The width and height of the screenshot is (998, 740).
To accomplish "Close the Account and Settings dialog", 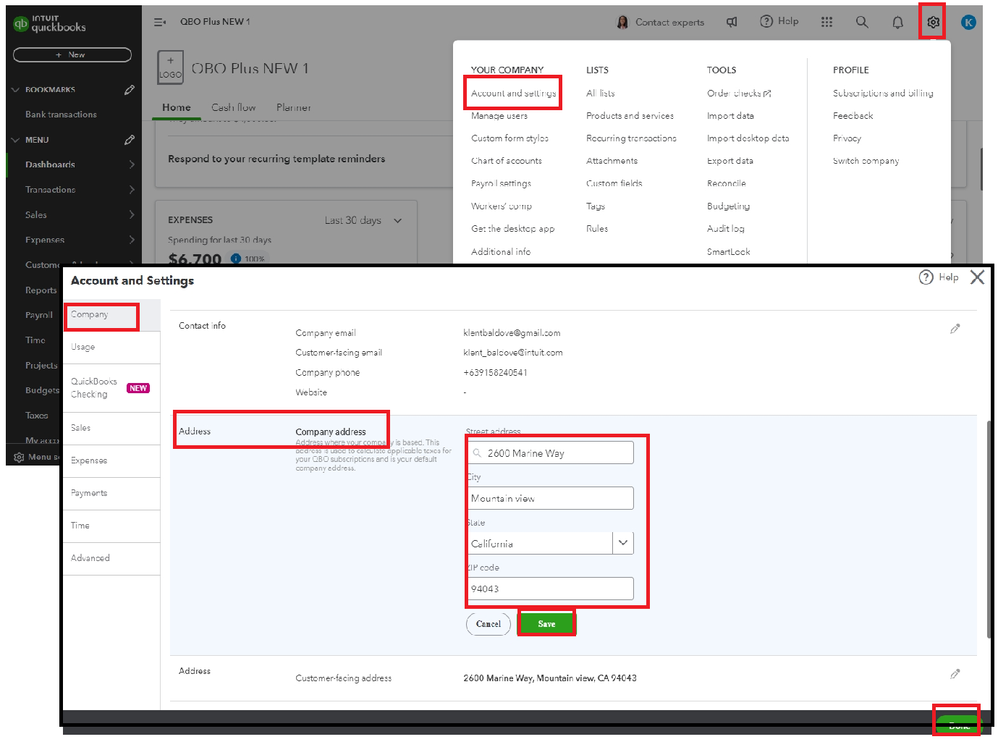I will (977, 277).
